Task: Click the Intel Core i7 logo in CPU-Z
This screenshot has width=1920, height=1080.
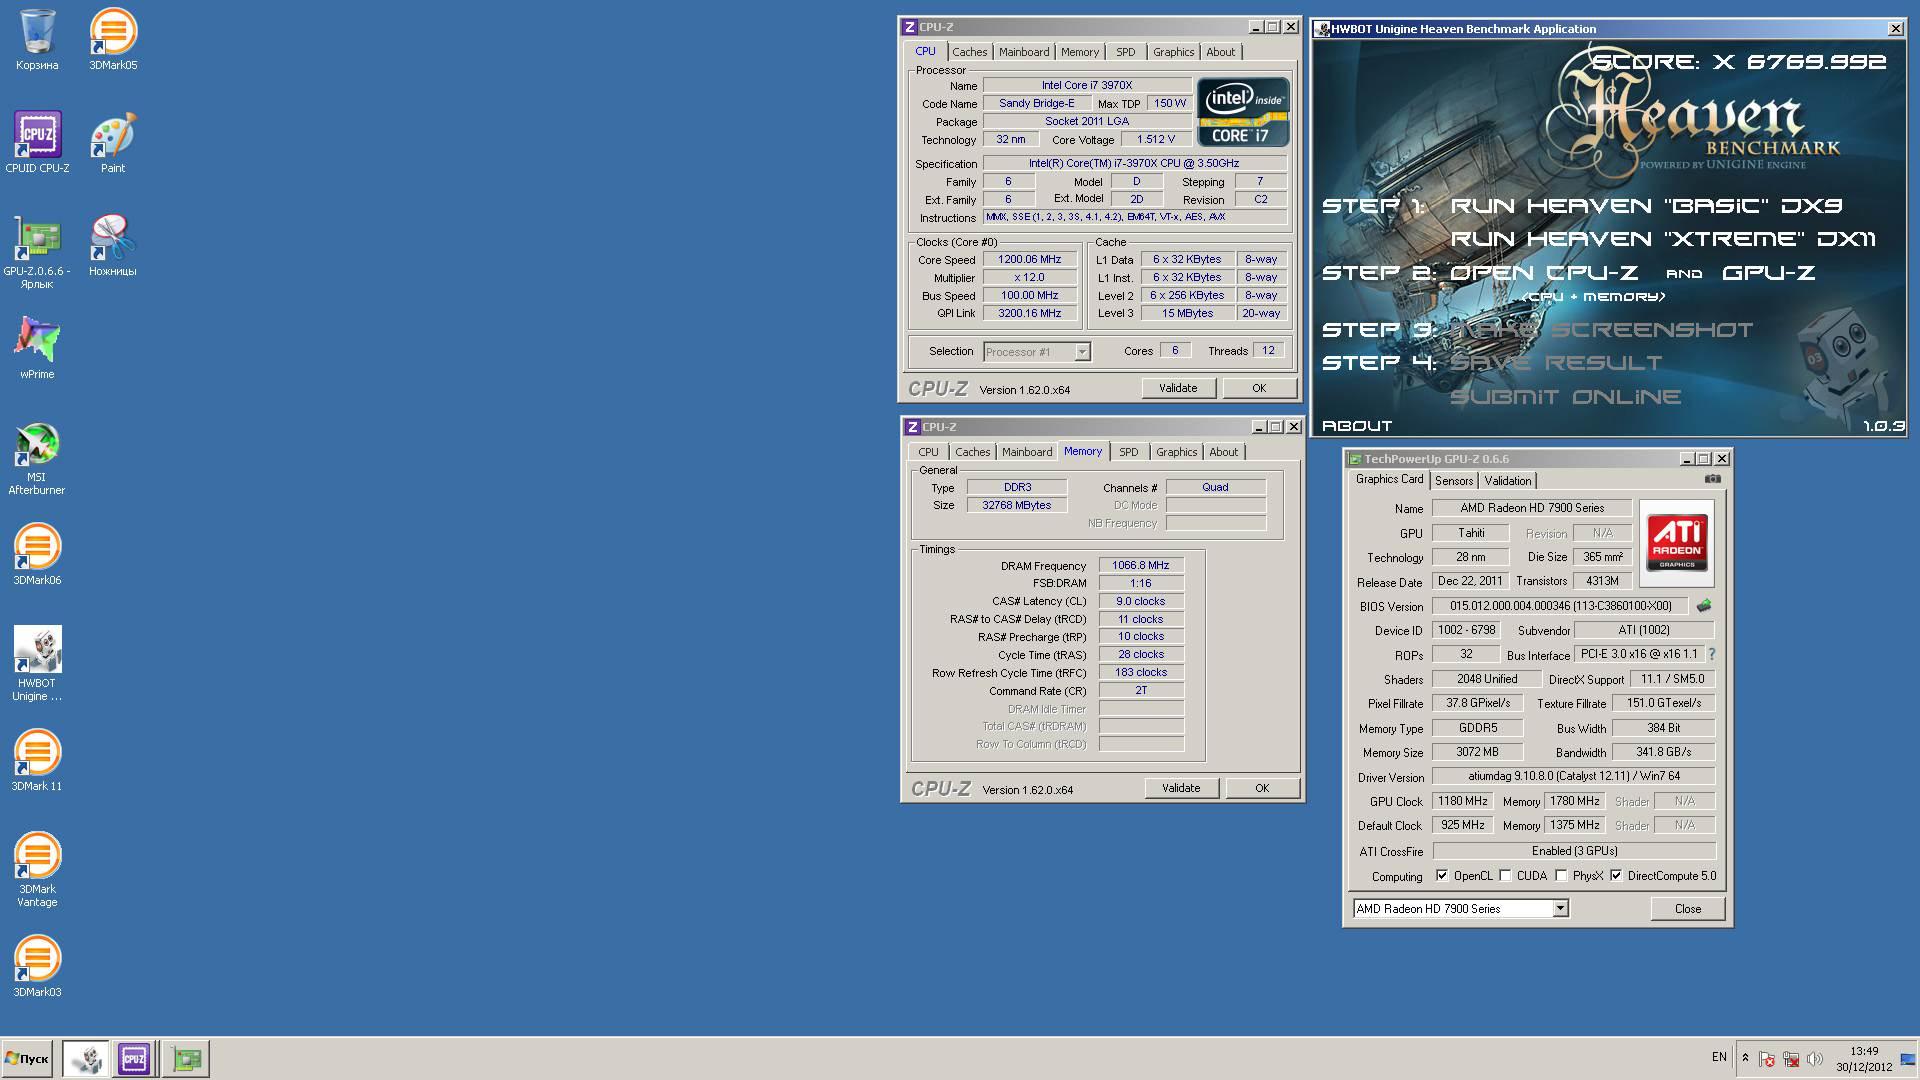Action: 1243,112
